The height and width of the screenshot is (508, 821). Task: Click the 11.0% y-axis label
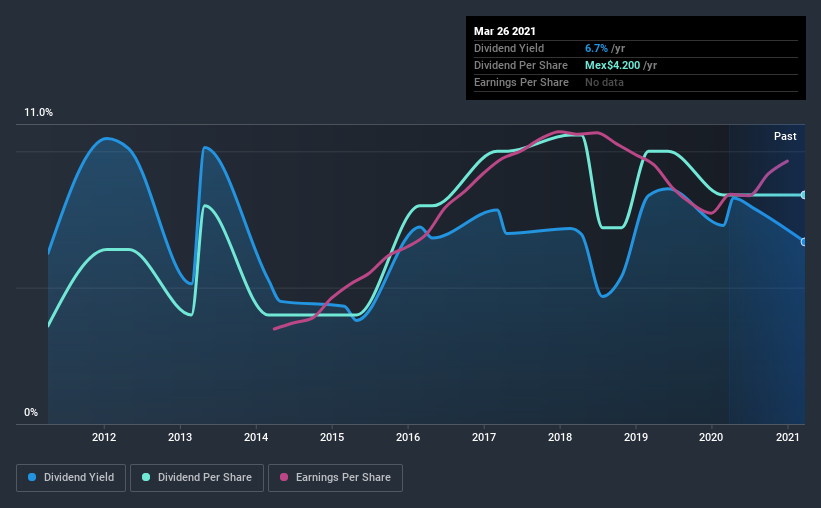pos(38,113)
